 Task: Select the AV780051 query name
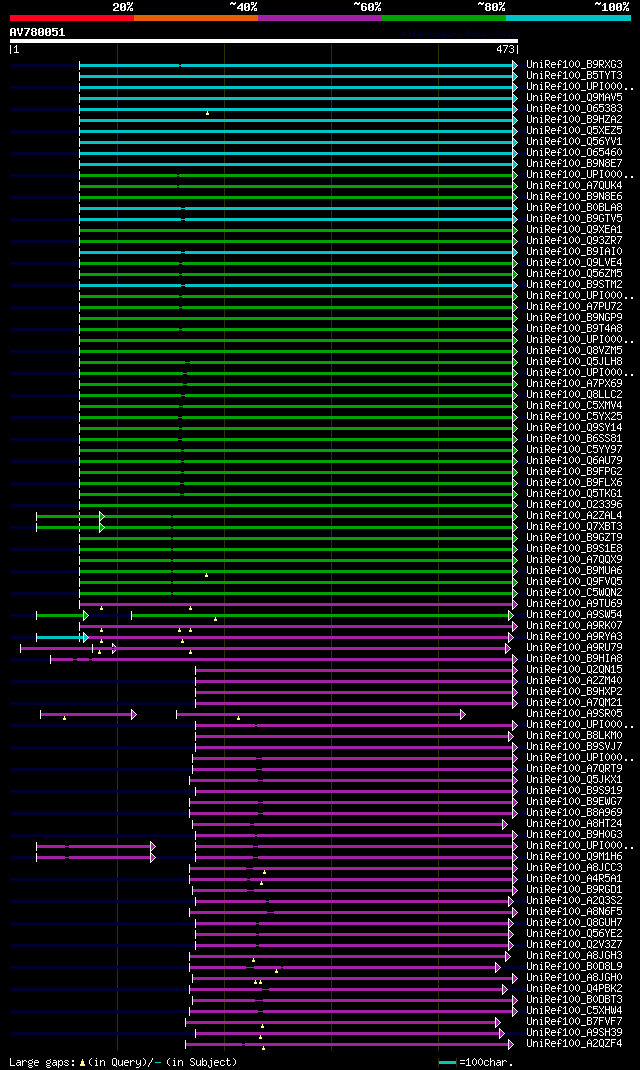[x=38, y=32]
